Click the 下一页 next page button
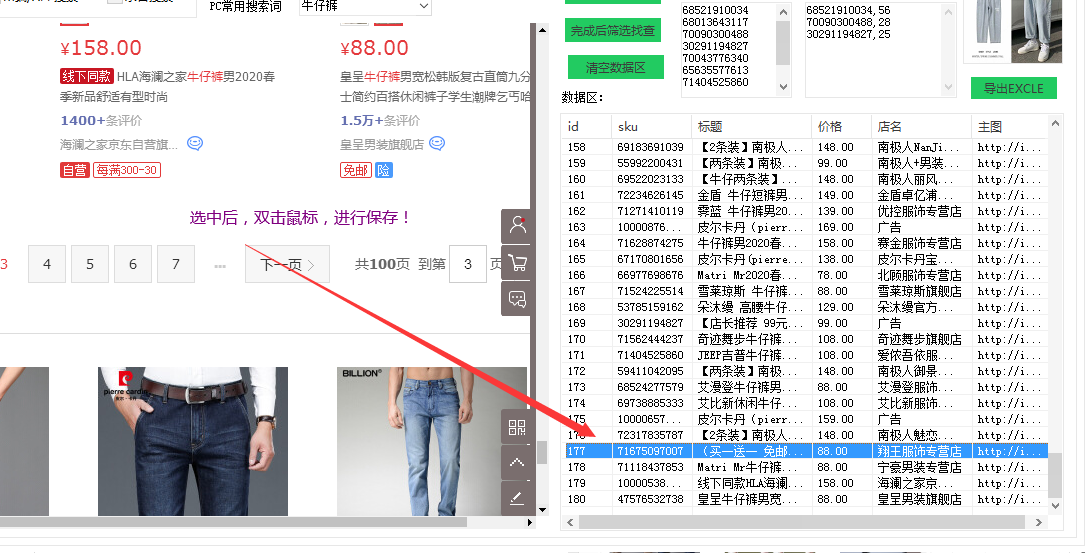 point(287,264)
